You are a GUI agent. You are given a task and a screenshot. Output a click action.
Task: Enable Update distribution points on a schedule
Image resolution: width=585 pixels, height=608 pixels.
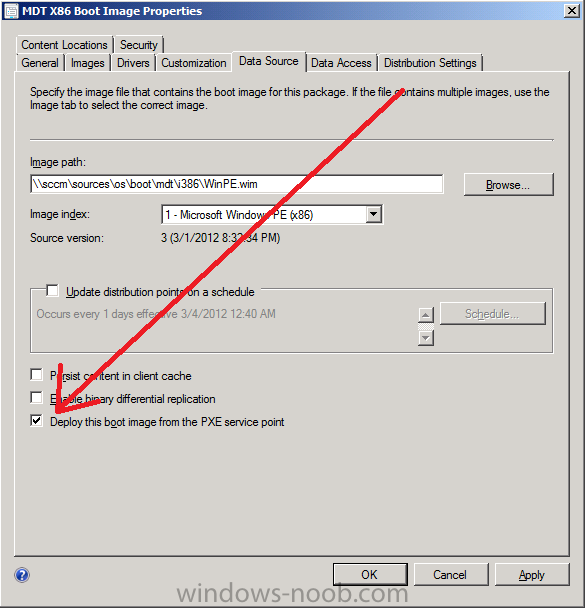tap(52, 290)
